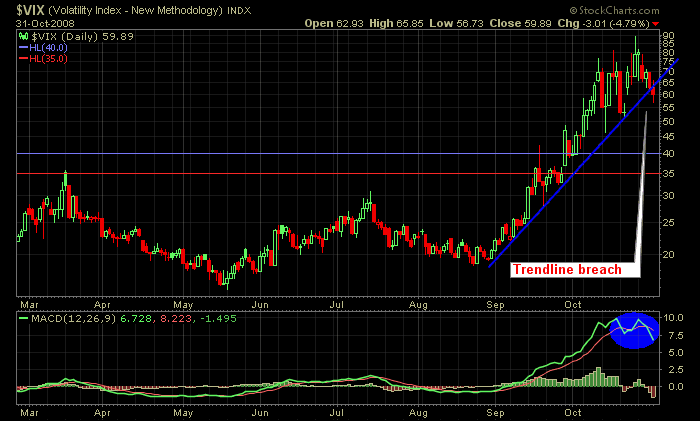700x421 pixels.
Task: Click May on the MACD panel date axis
Action: point(183,413)
